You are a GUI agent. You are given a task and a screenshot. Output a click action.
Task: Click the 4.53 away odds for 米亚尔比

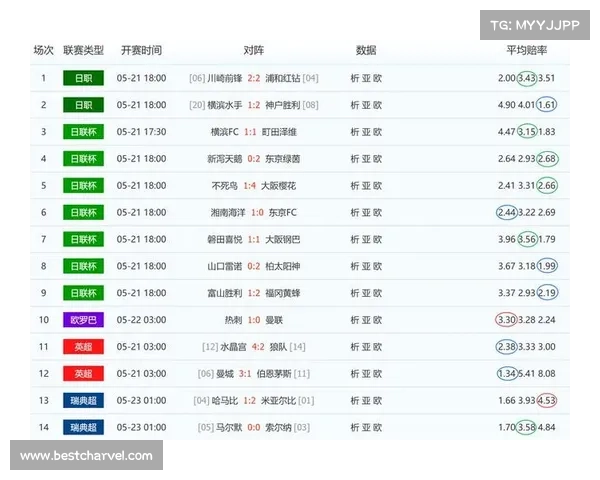(547, 400)
